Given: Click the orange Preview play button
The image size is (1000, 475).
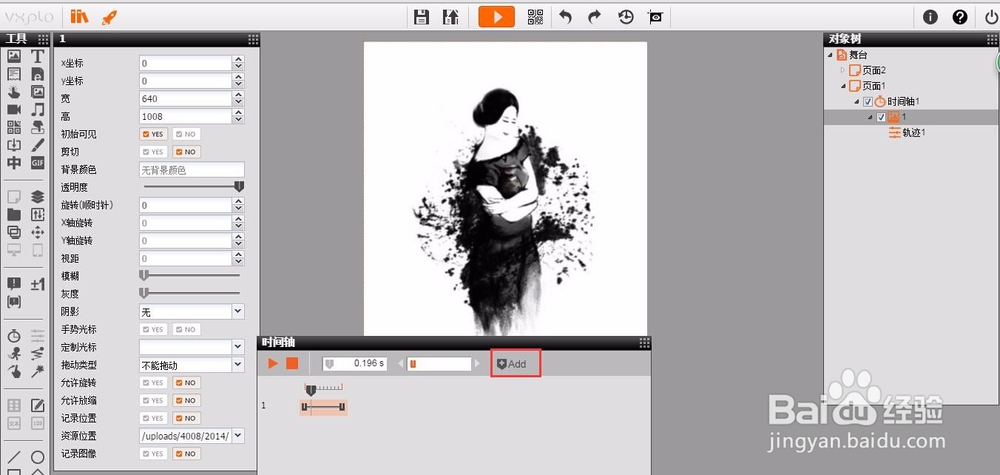Looking at the screenshot, I should [x=496, y=17].
